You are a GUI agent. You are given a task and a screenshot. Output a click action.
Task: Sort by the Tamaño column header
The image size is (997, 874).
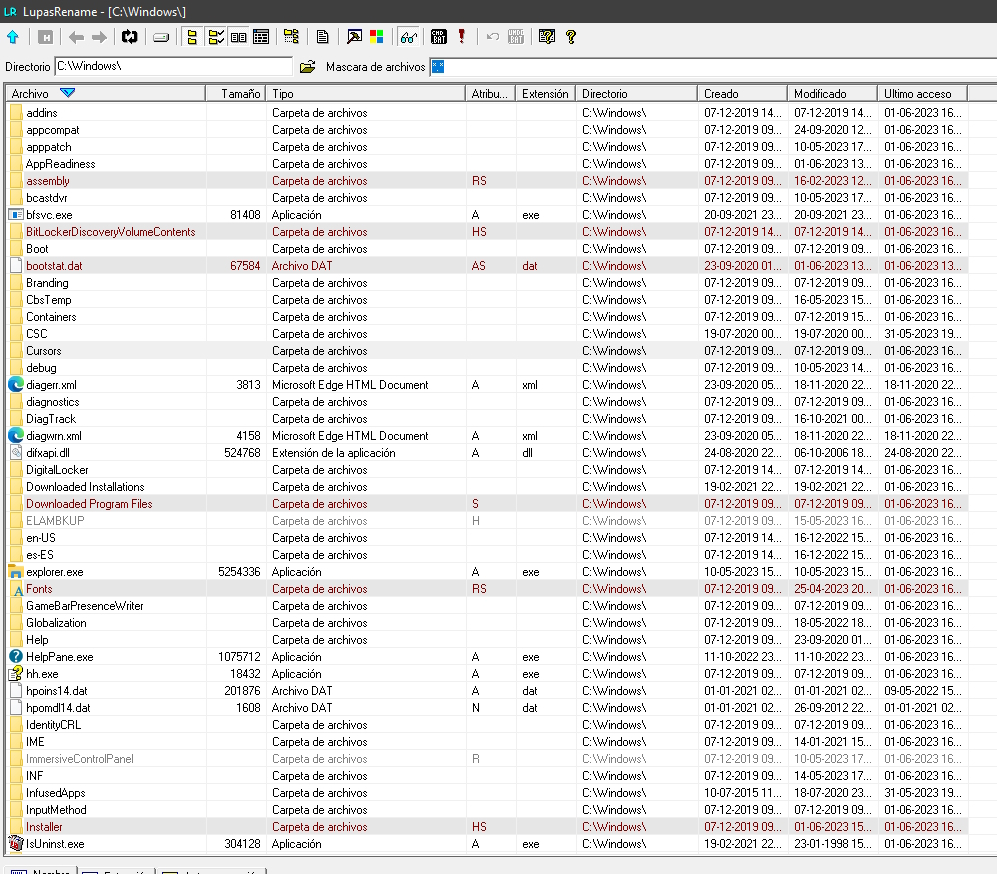(235, 93)
